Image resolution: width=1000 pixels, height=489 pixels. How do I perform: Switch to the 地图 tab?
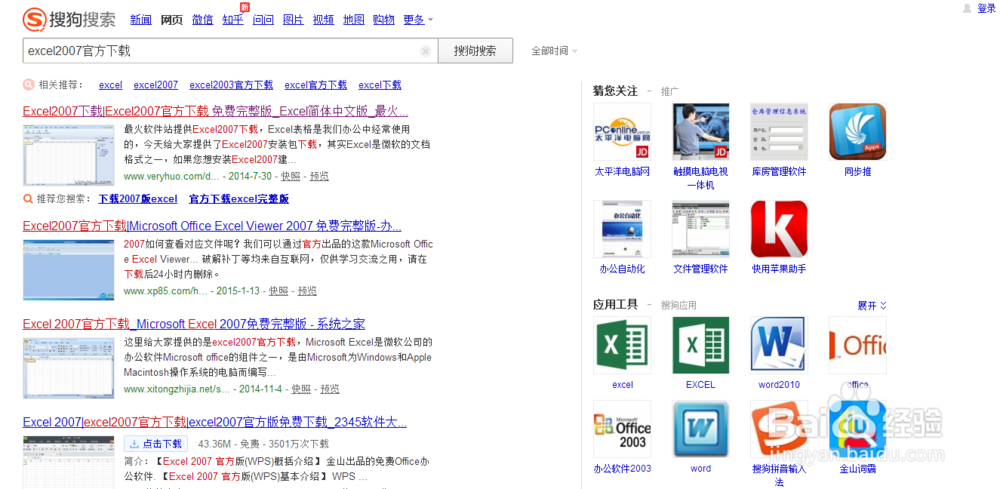coord(353,20)
